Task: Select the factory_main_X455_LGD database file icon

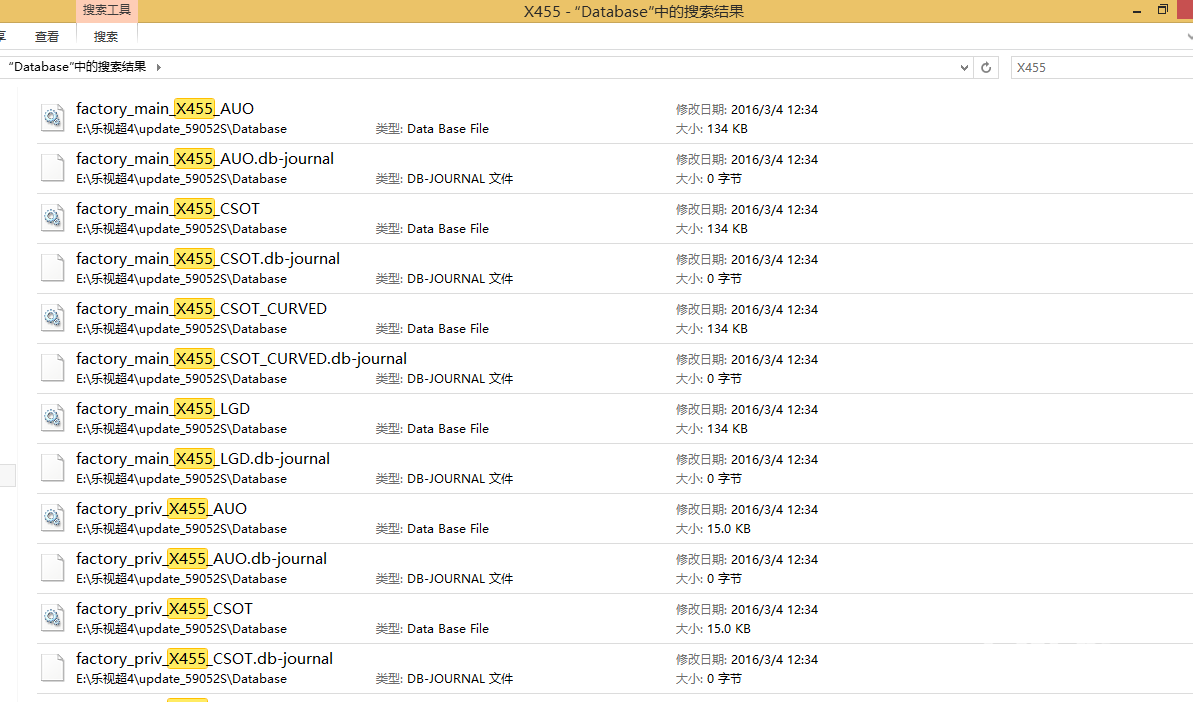Action: 52,418
